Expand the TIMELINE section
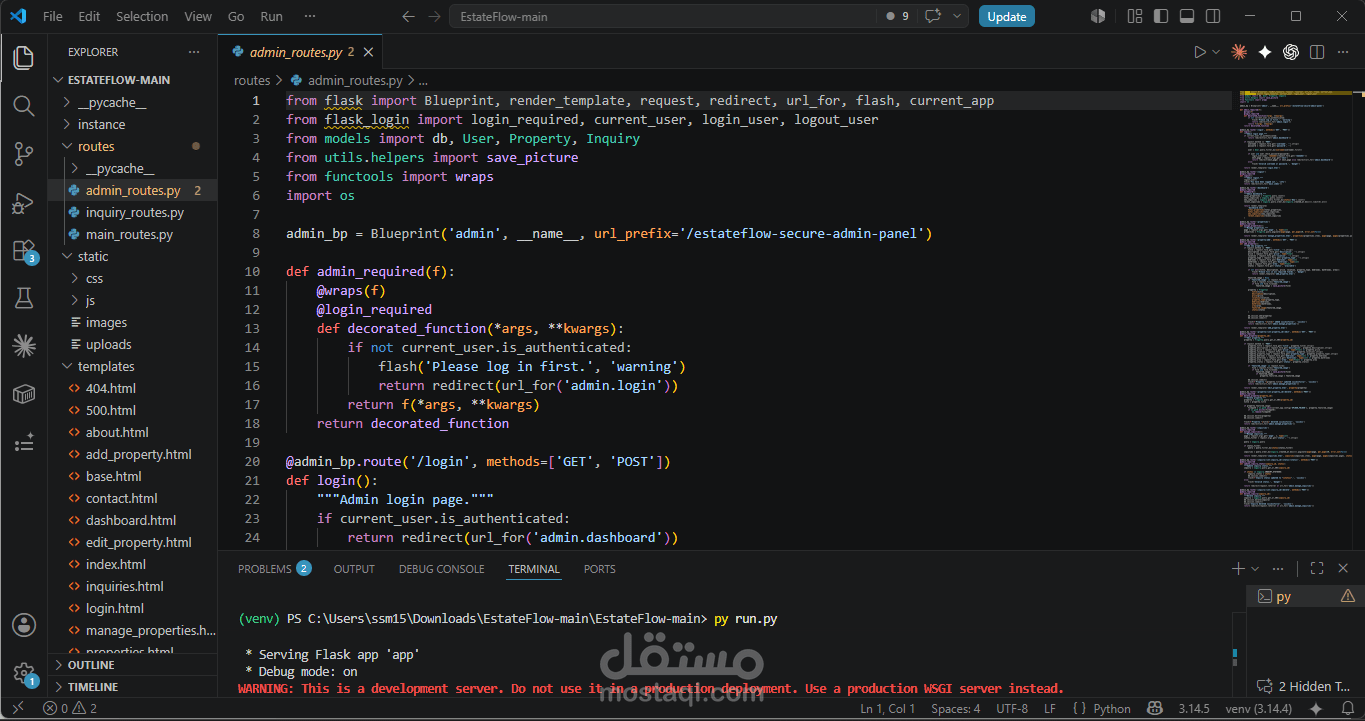Viewport: 1365px width, 721px height. (x=93, y=687)
